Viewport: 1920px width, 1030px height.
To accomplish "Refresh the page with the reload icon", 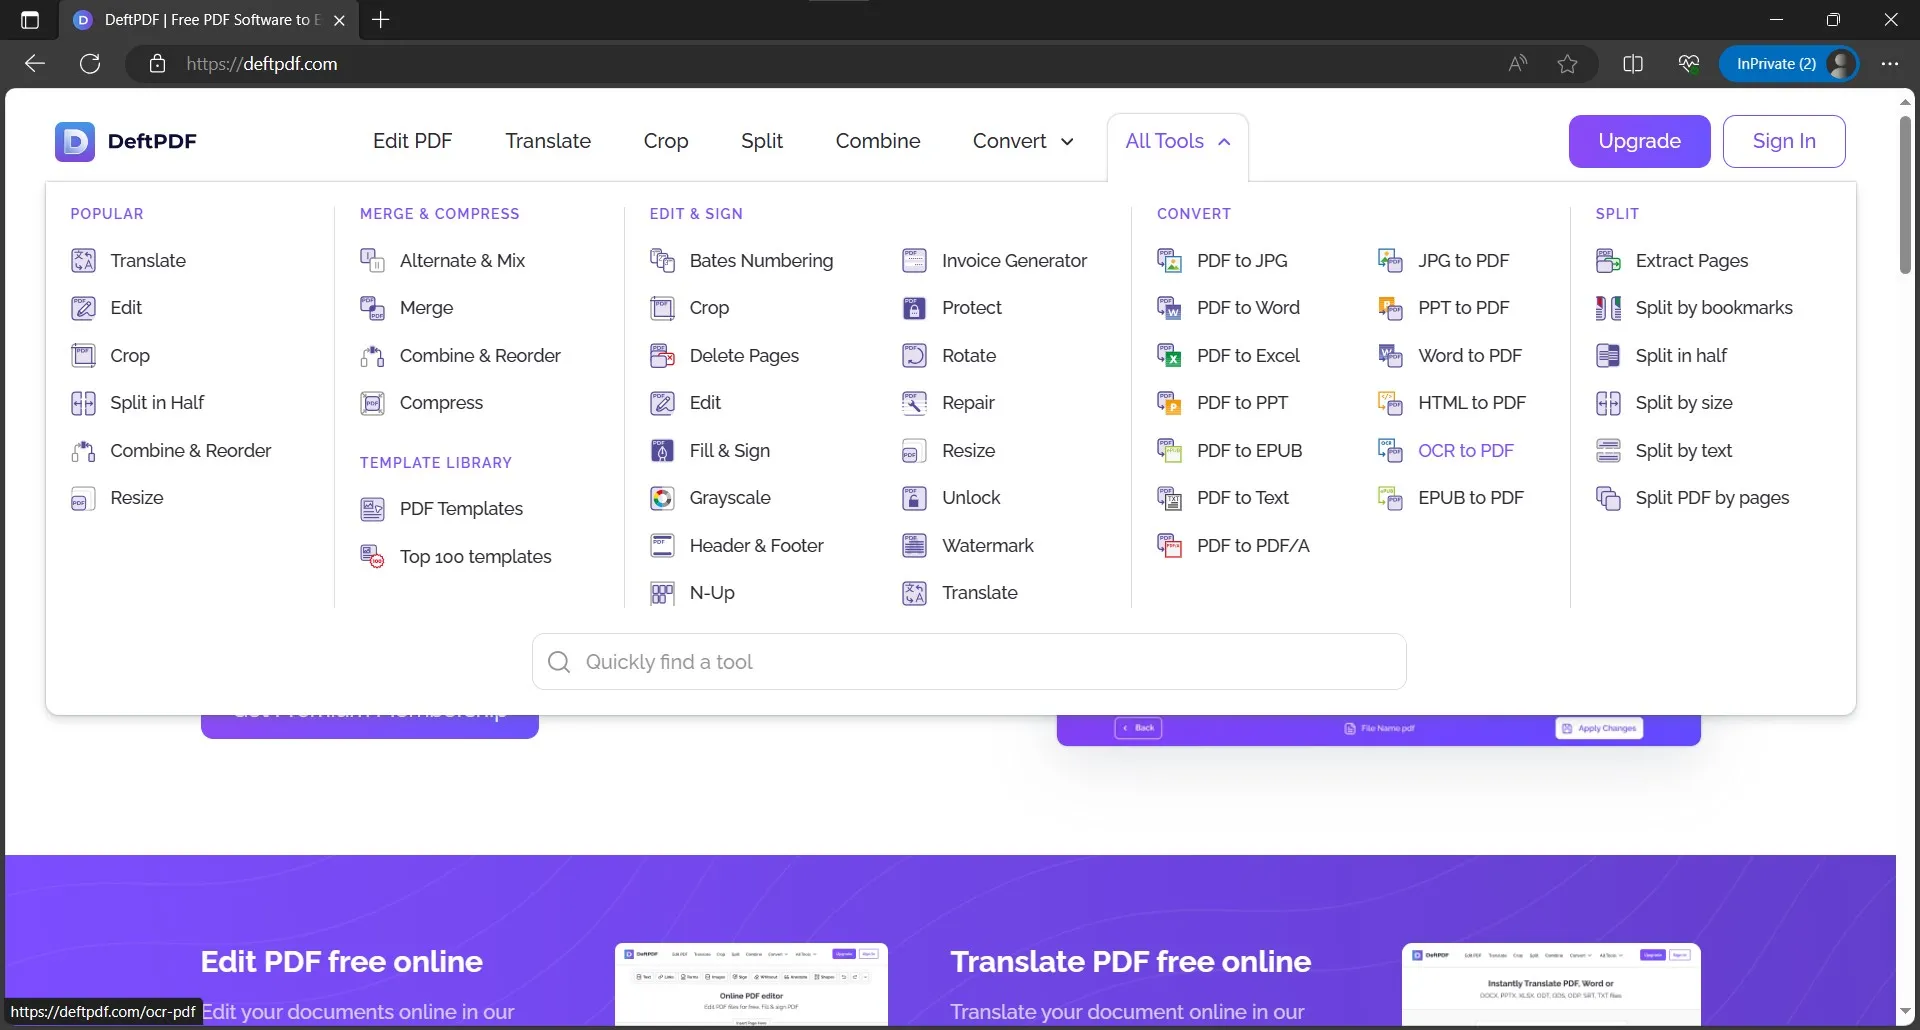I will tap(90, 64).
